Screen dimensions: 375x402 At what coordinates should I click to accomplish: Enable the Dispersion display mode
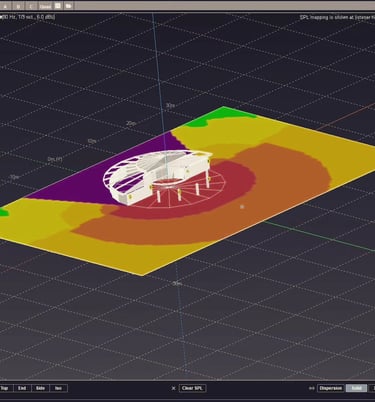[331, 388]
